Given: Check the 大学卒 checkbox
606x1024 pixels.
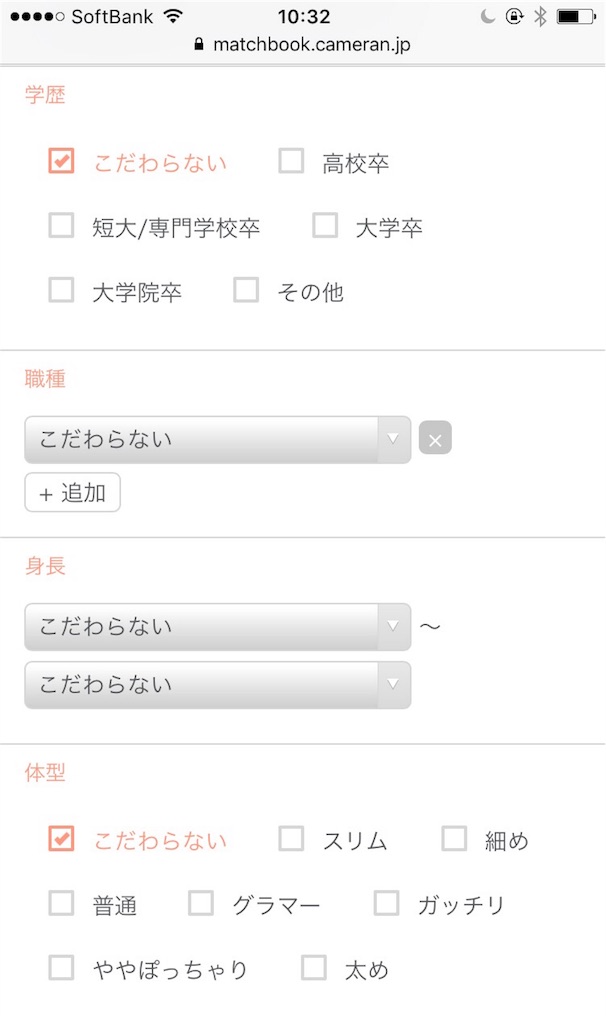Looking at the screenshot, I should tap(325, 225).
